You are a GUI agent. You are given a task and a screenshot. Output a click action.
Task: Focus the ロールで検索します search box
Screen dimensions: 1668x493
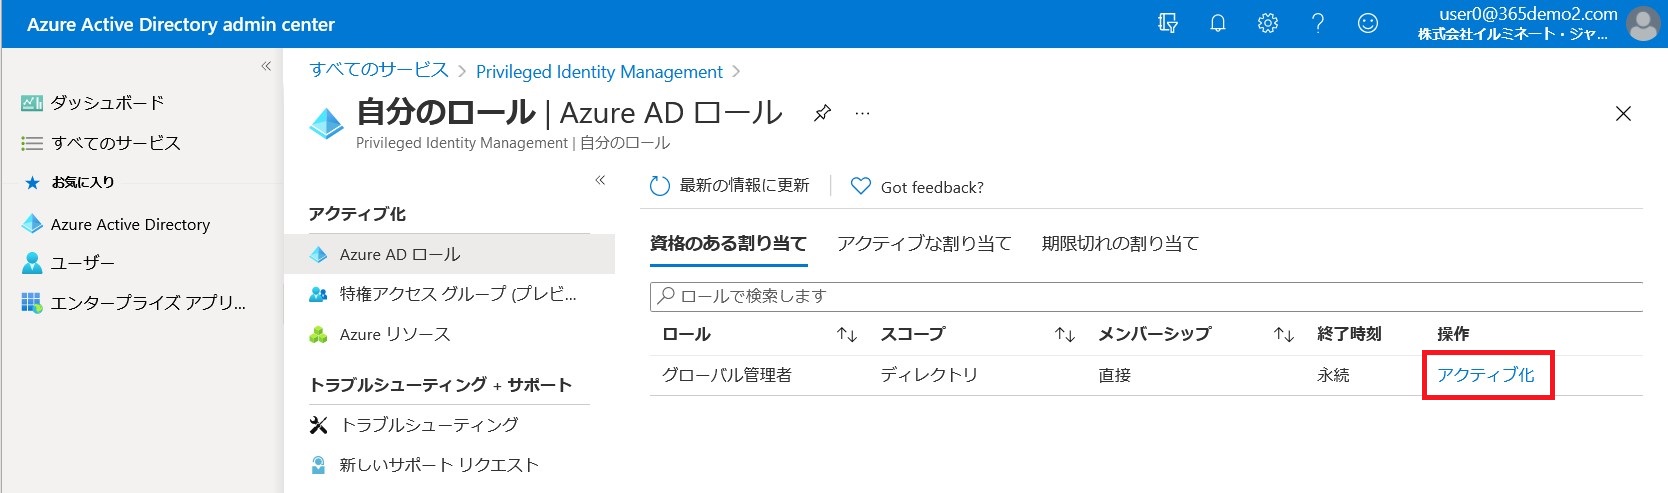pos(1146,296)
